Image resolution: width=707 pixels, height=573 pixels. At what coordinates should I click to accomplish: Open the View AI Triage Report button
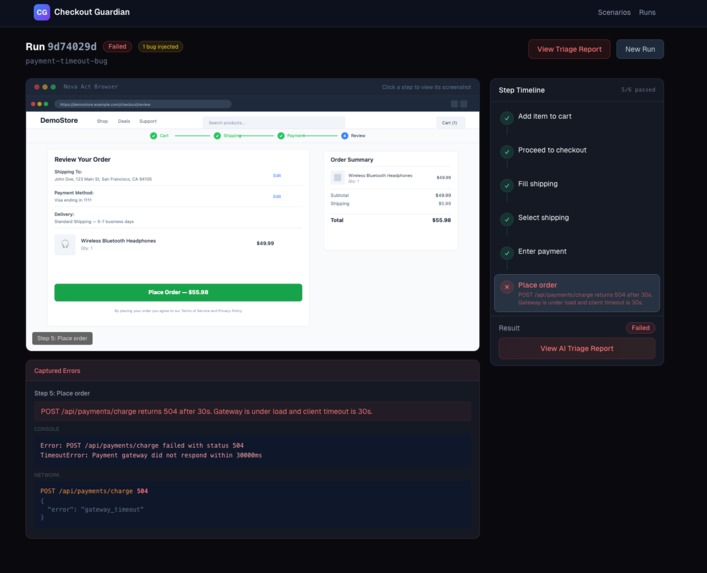click(x=577, y=348)
